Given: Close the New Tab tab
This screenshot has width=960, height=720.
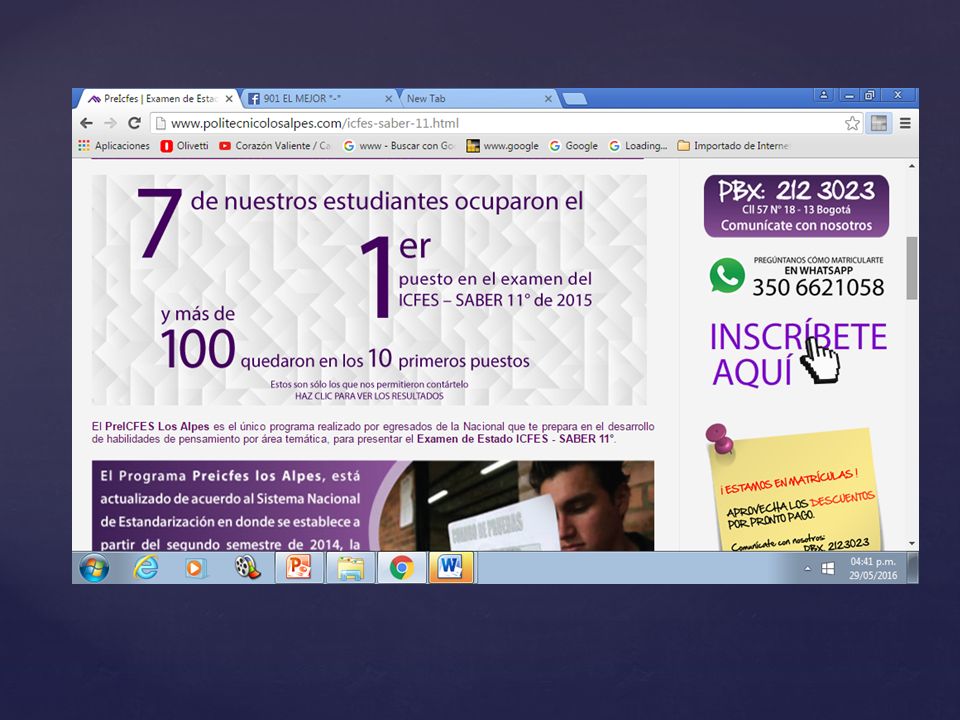Looking at the screenshot, I should pos(548,99).
